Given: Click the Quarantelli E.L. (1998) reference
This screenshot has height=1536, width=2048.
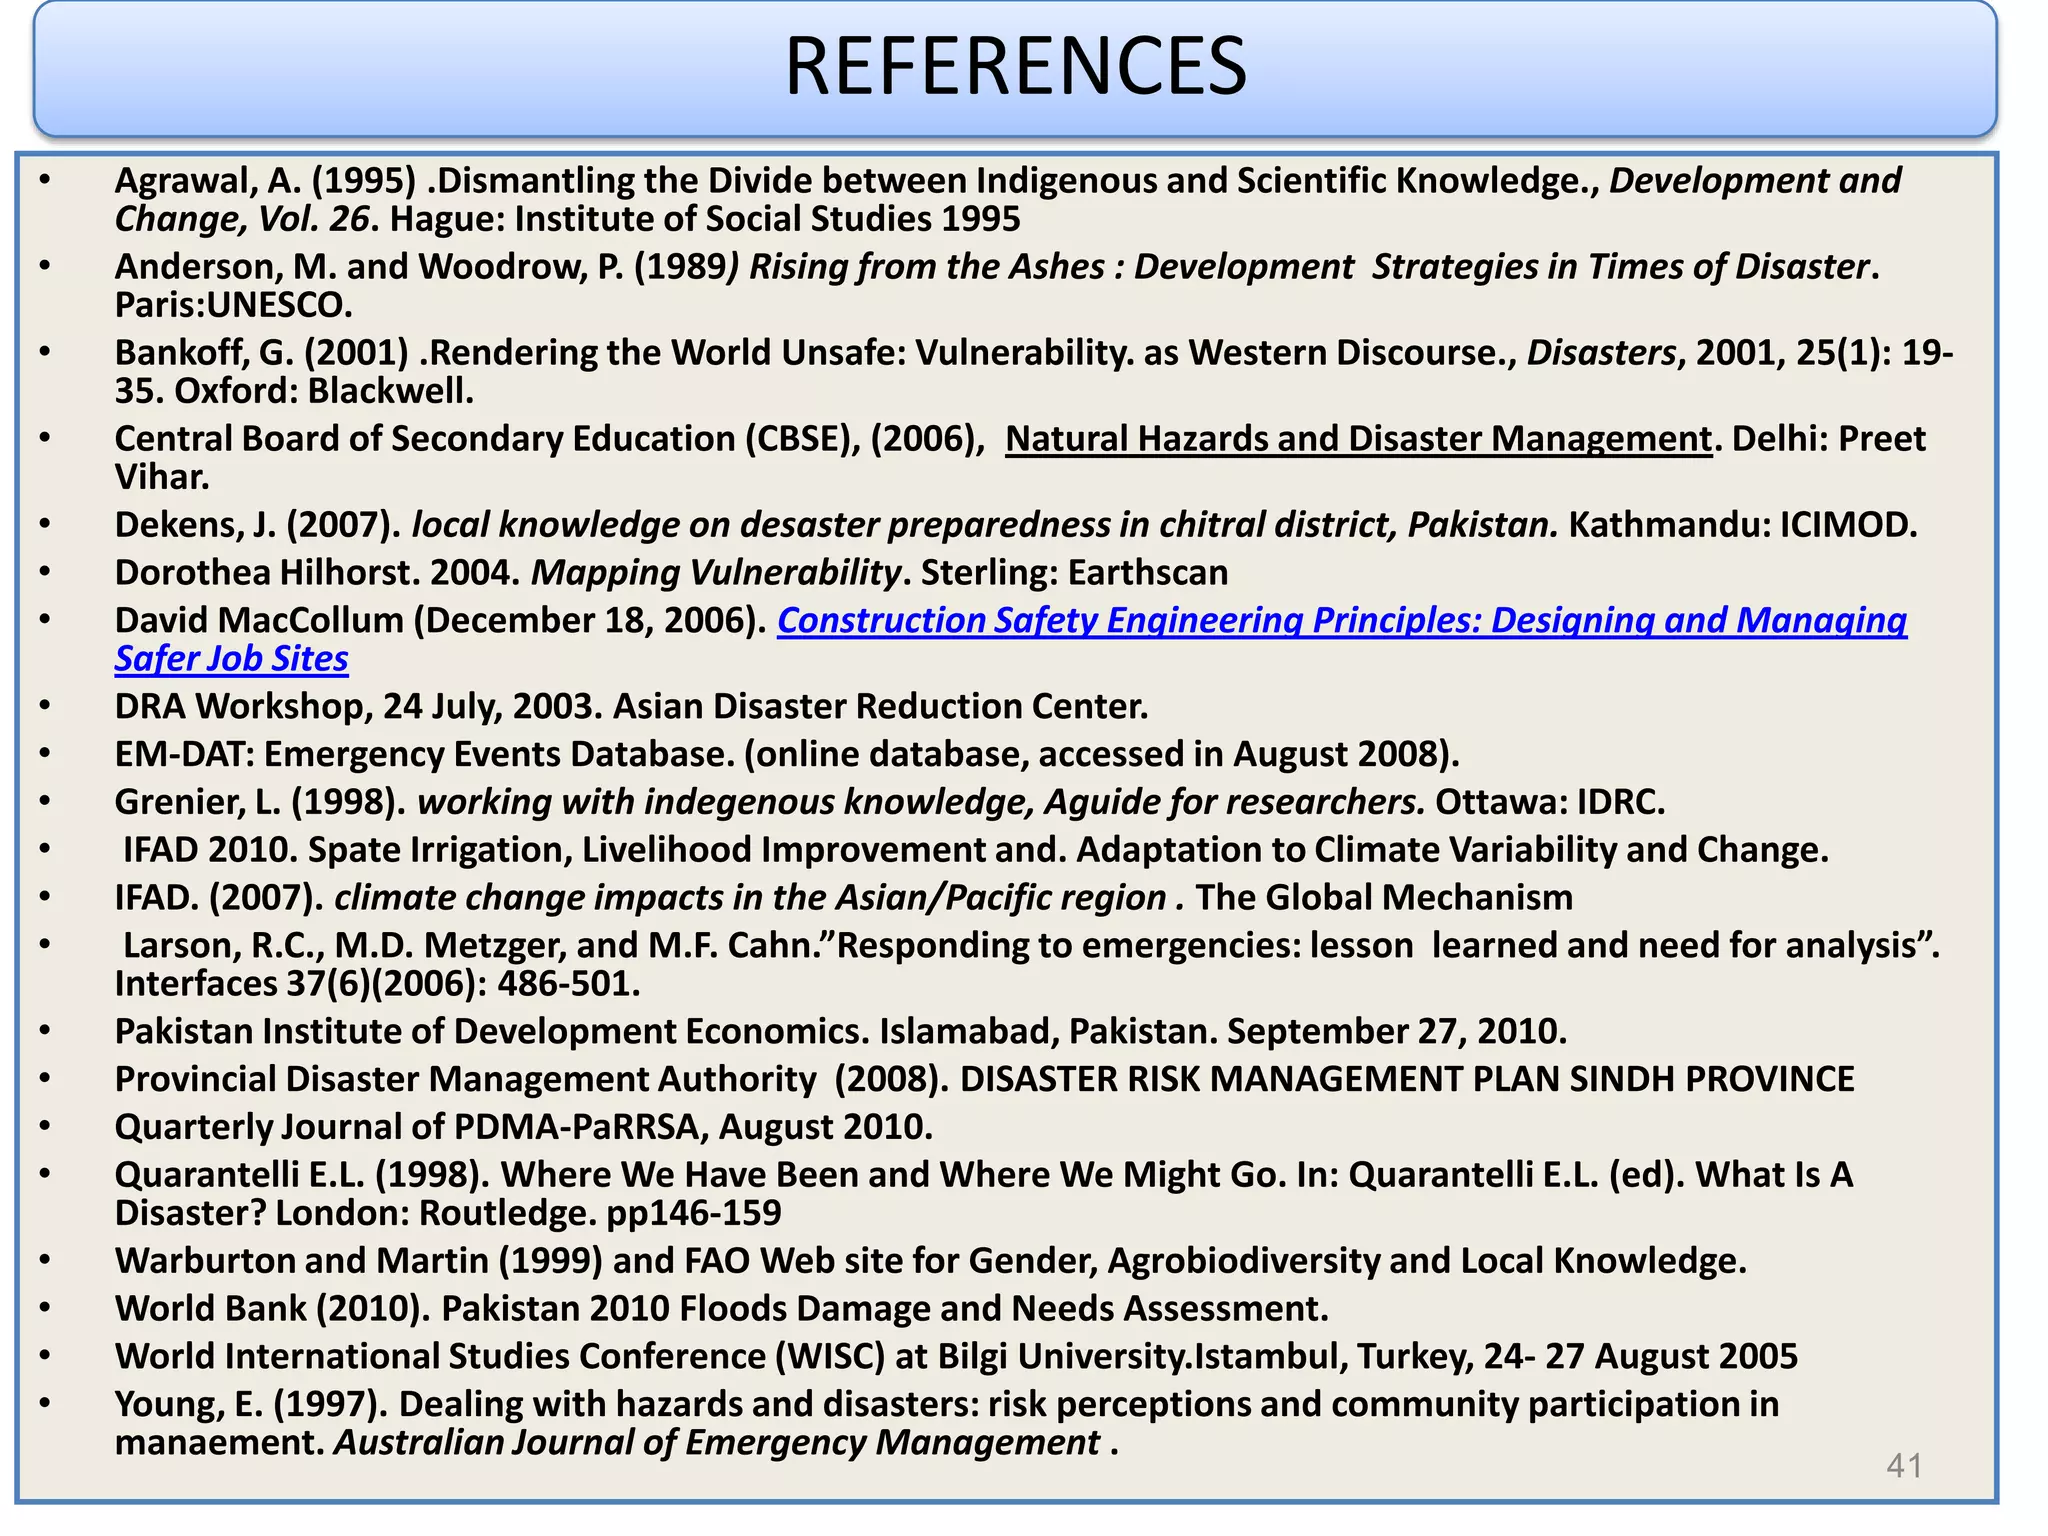Looking at the screenshot, I should pos(983,1175).
